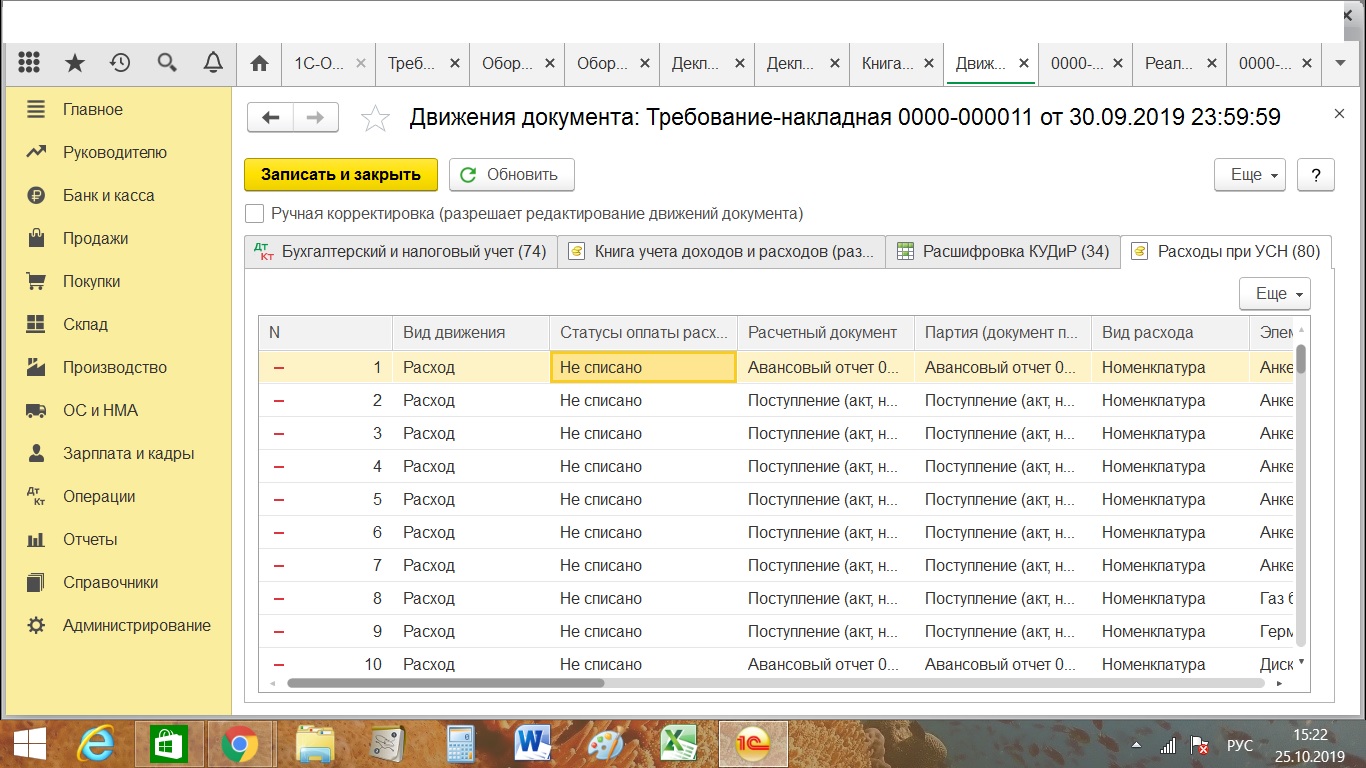
Task: Expand the open tabs list arrow
Action: click(1340, 63)
